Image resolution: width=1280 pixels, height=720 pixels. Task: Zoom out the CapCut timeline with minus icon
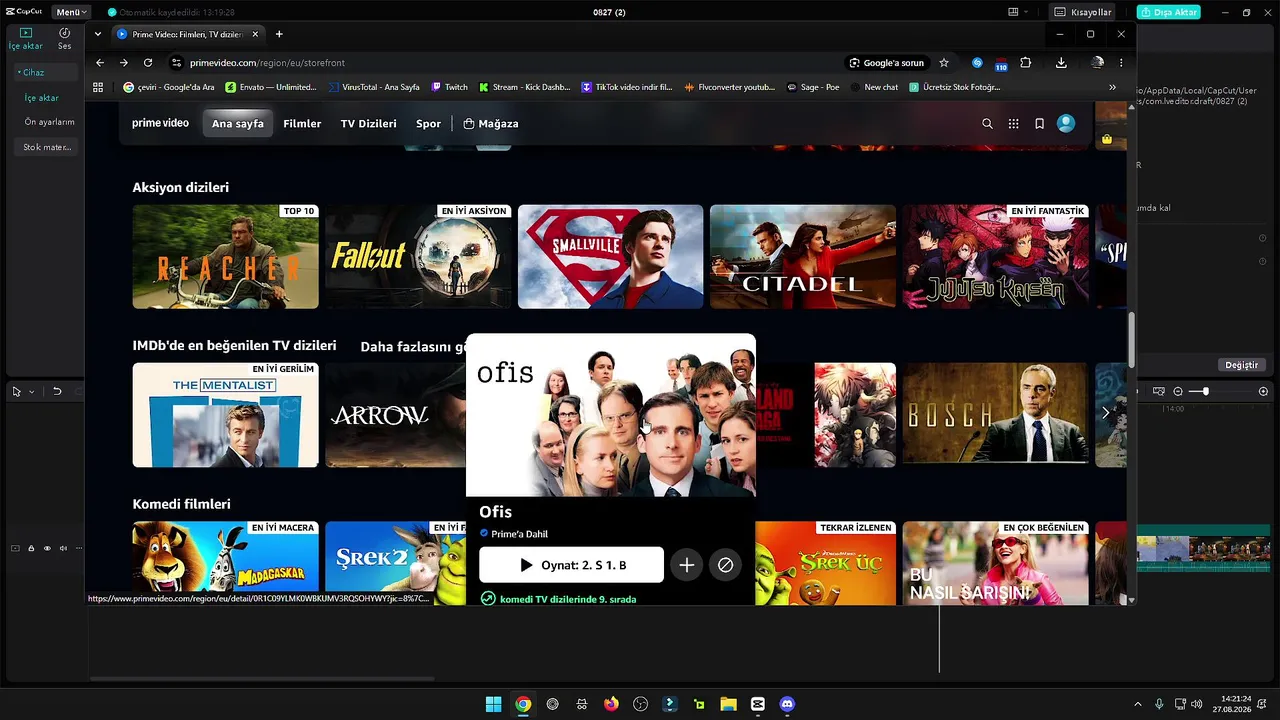coord(1178,391)
